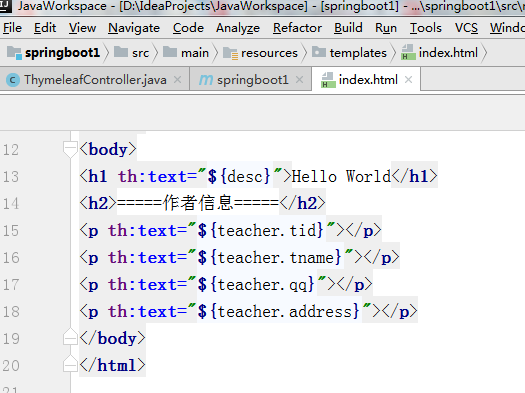Click the closing body tag on line 19
Viewport: 525px width, 393px height.
[112, 338]
